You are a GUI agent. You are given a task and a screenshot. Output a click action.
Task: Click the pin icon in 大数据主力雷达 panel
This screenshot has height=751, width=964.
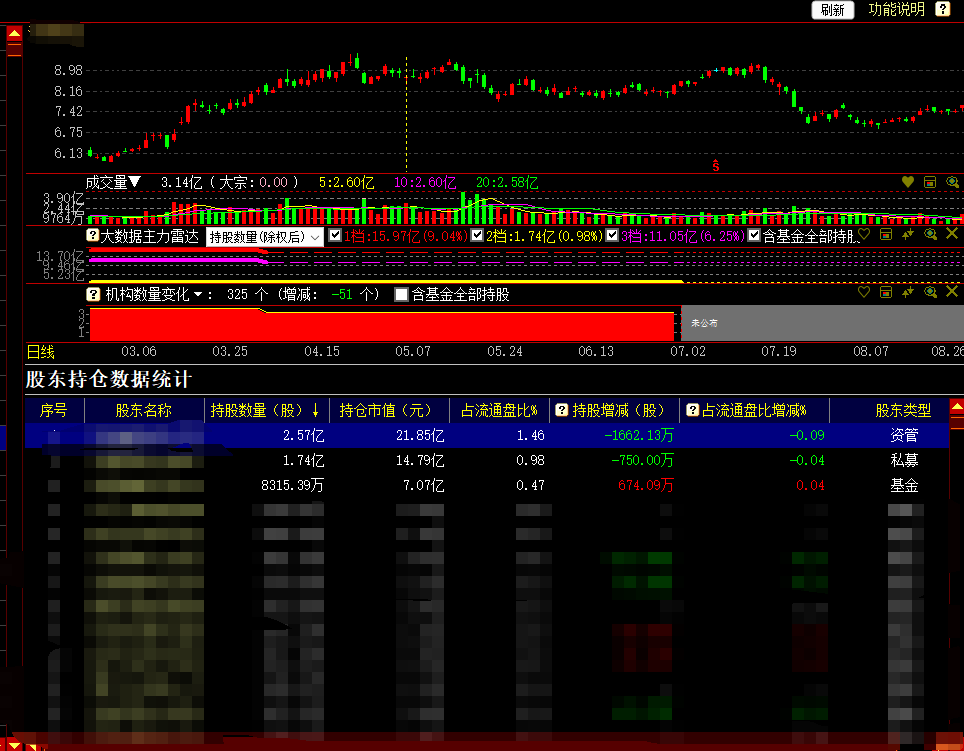coord(908,234)
